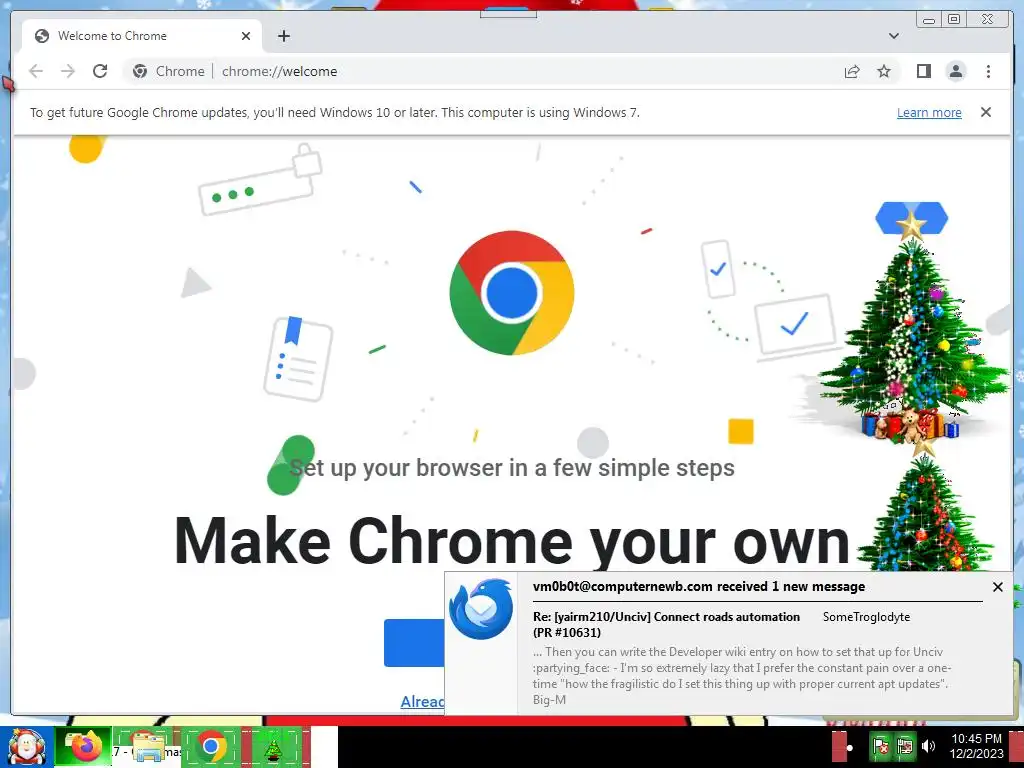Open the Action Center flag tray icon
The width and height of the screenshot is (1024, 768).
point(880,746)
